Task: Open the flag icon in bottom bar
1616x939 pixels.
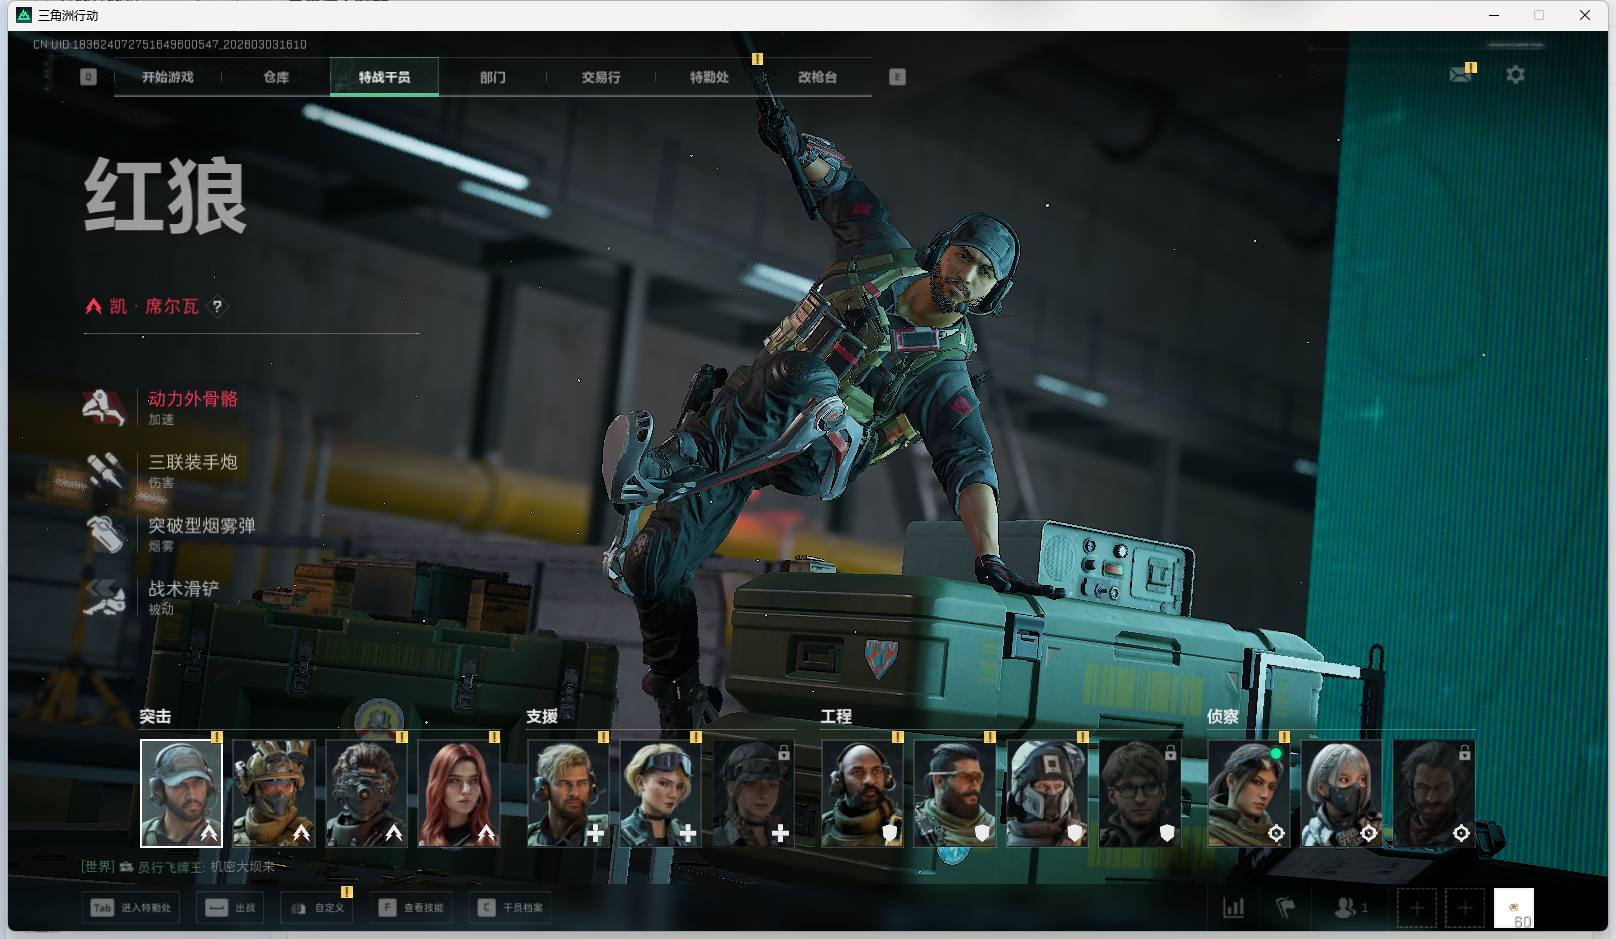Action: coord(1286,908)
